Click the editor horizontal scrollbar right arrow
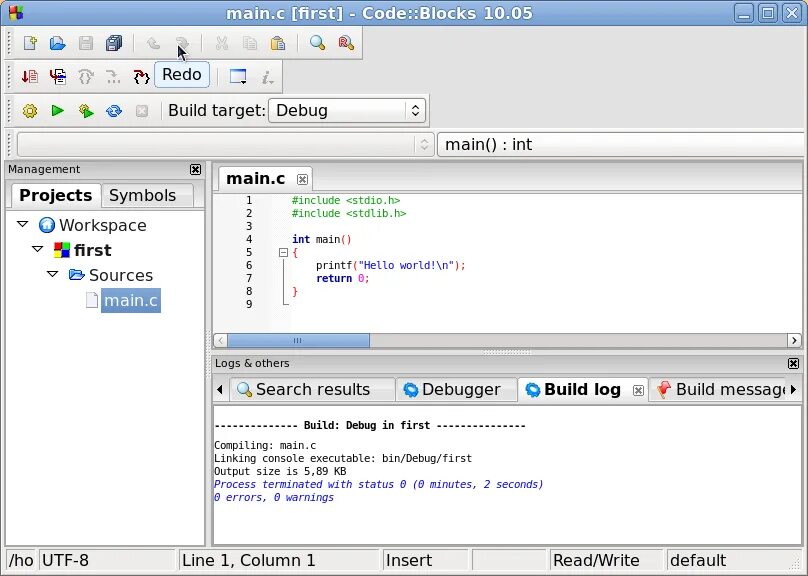 pyautogui.click(x=794, y=341)
